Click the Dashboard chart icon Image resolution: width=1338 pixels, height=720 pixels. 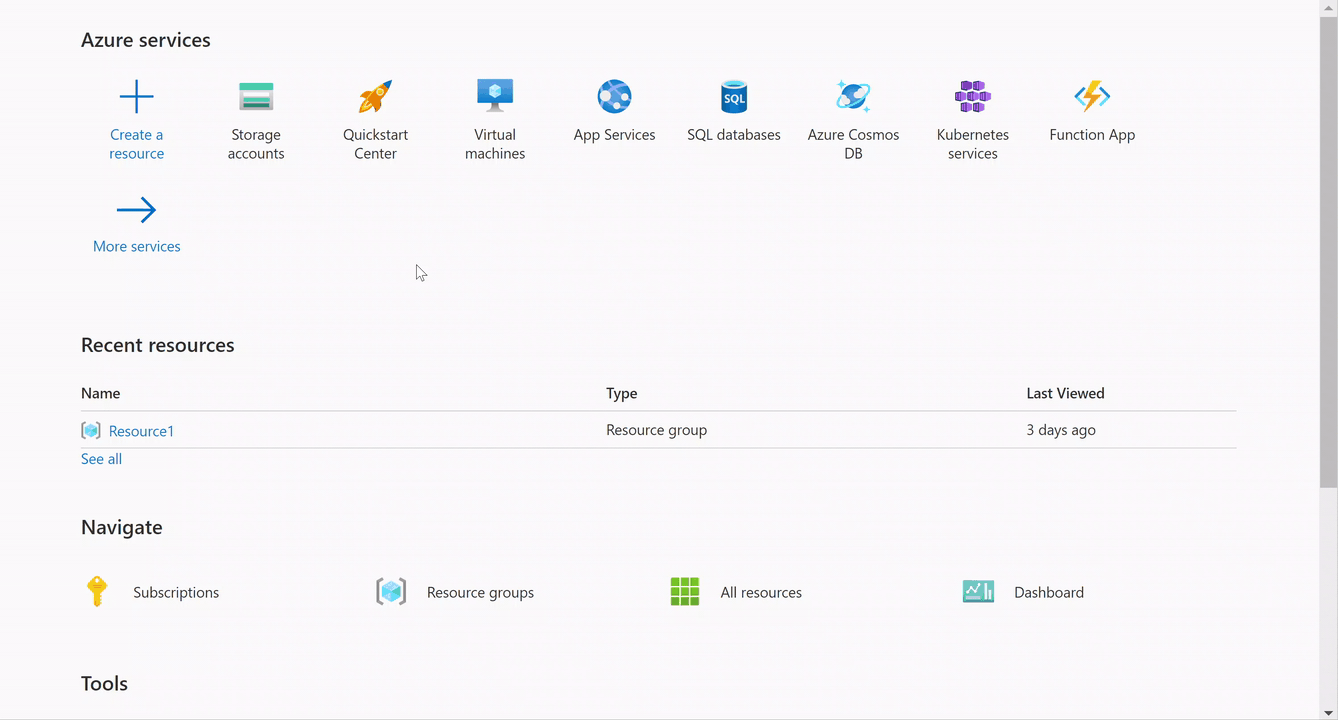[x=978, y=592]
